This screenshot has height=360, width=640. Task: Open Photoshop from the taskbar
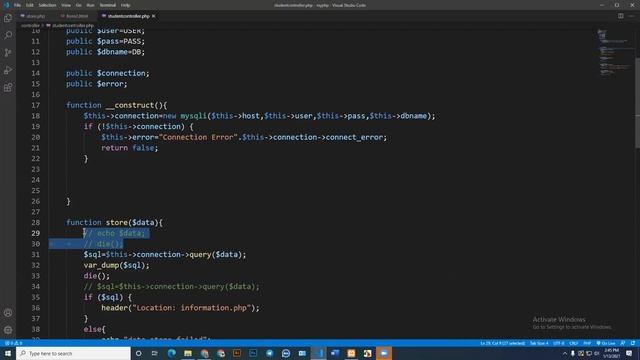(253, 353)
